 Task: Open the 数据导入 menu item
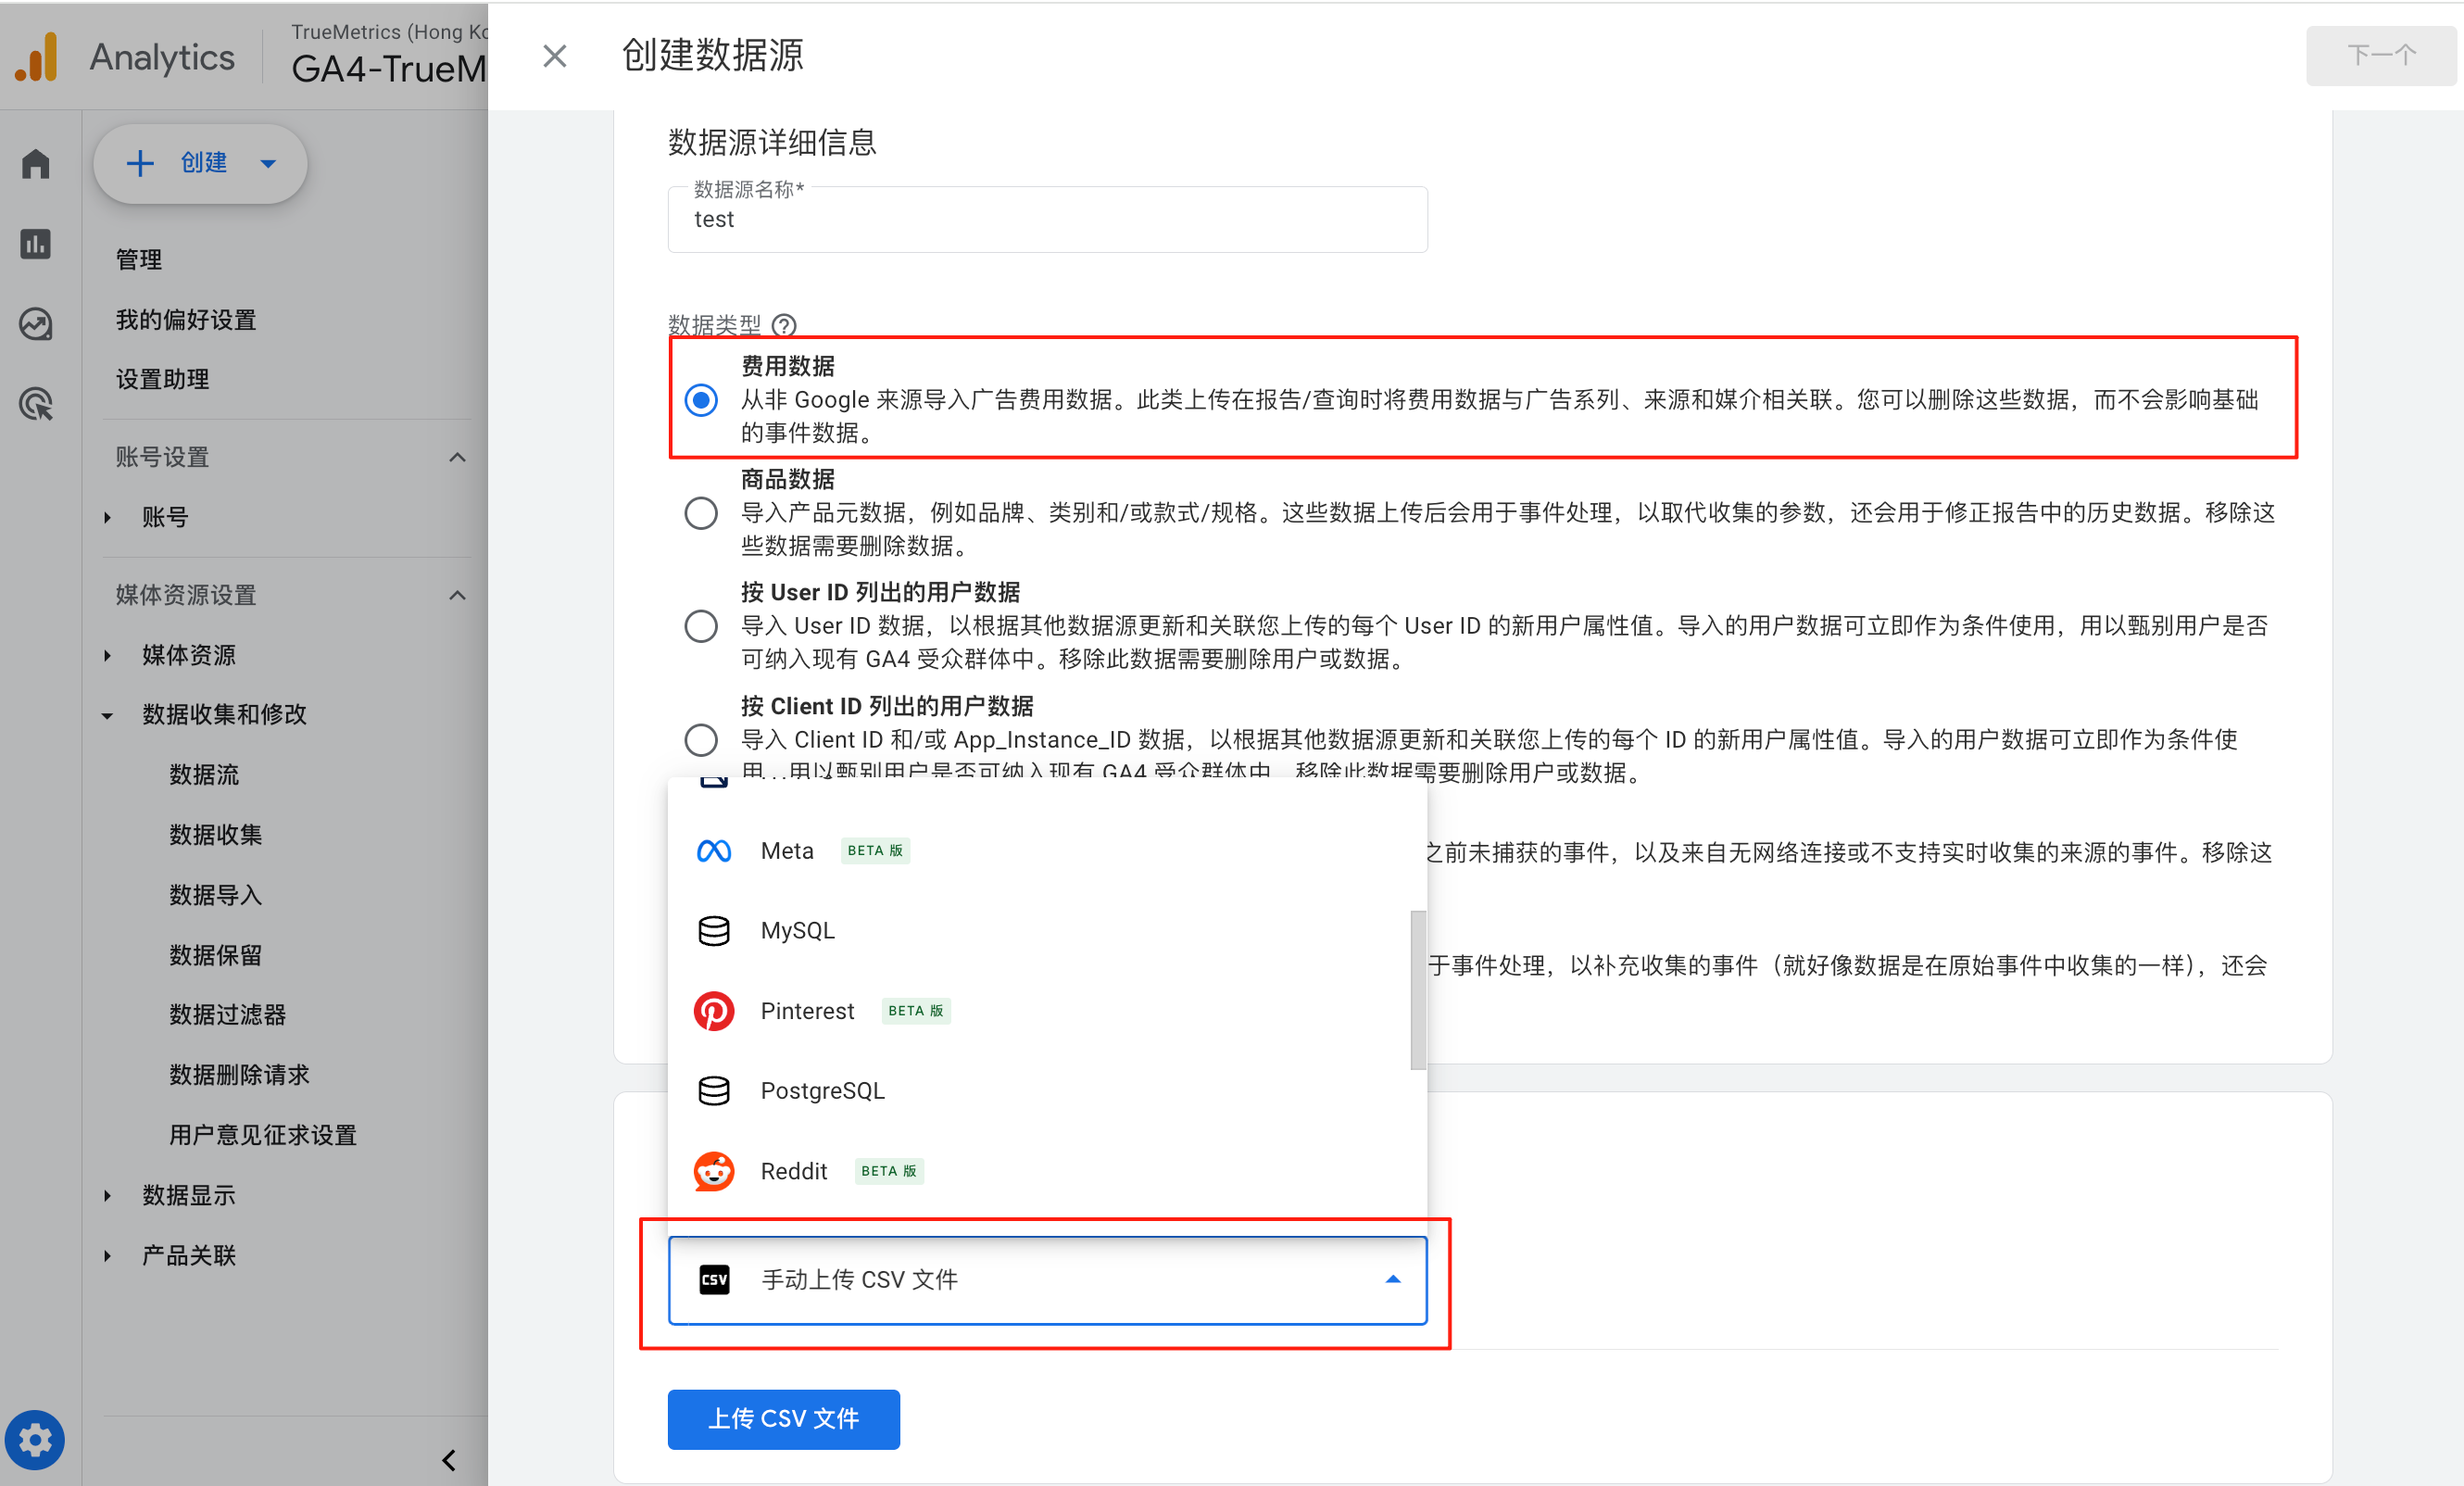point(215,895)
